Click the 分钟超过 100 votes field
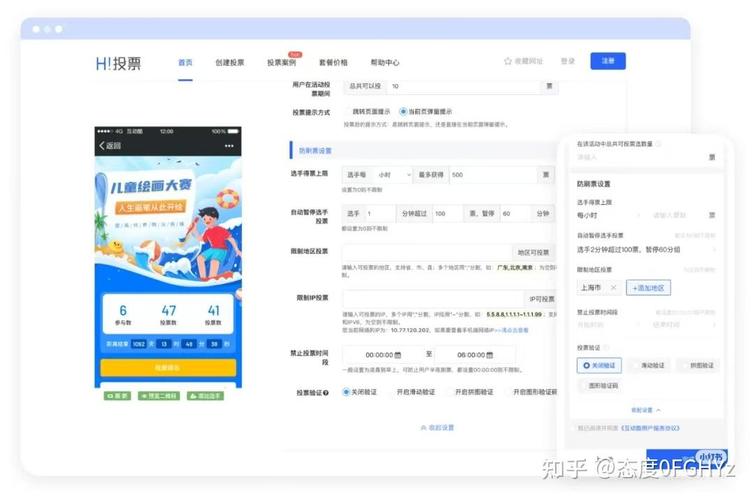This screenshot has height=500, width=755. coord(448,213)
